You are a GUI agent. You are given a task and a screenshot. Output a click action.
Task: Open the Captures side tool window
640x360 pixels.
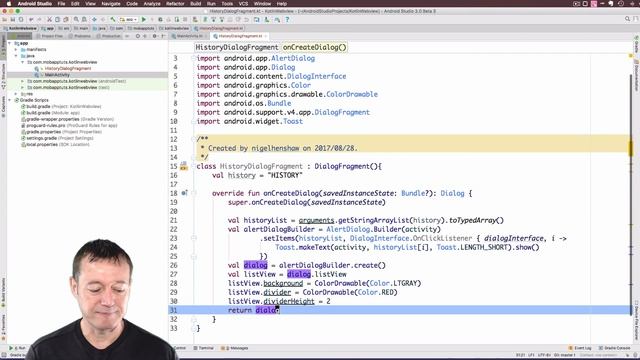pyautogui.click(x=3, y=107)
